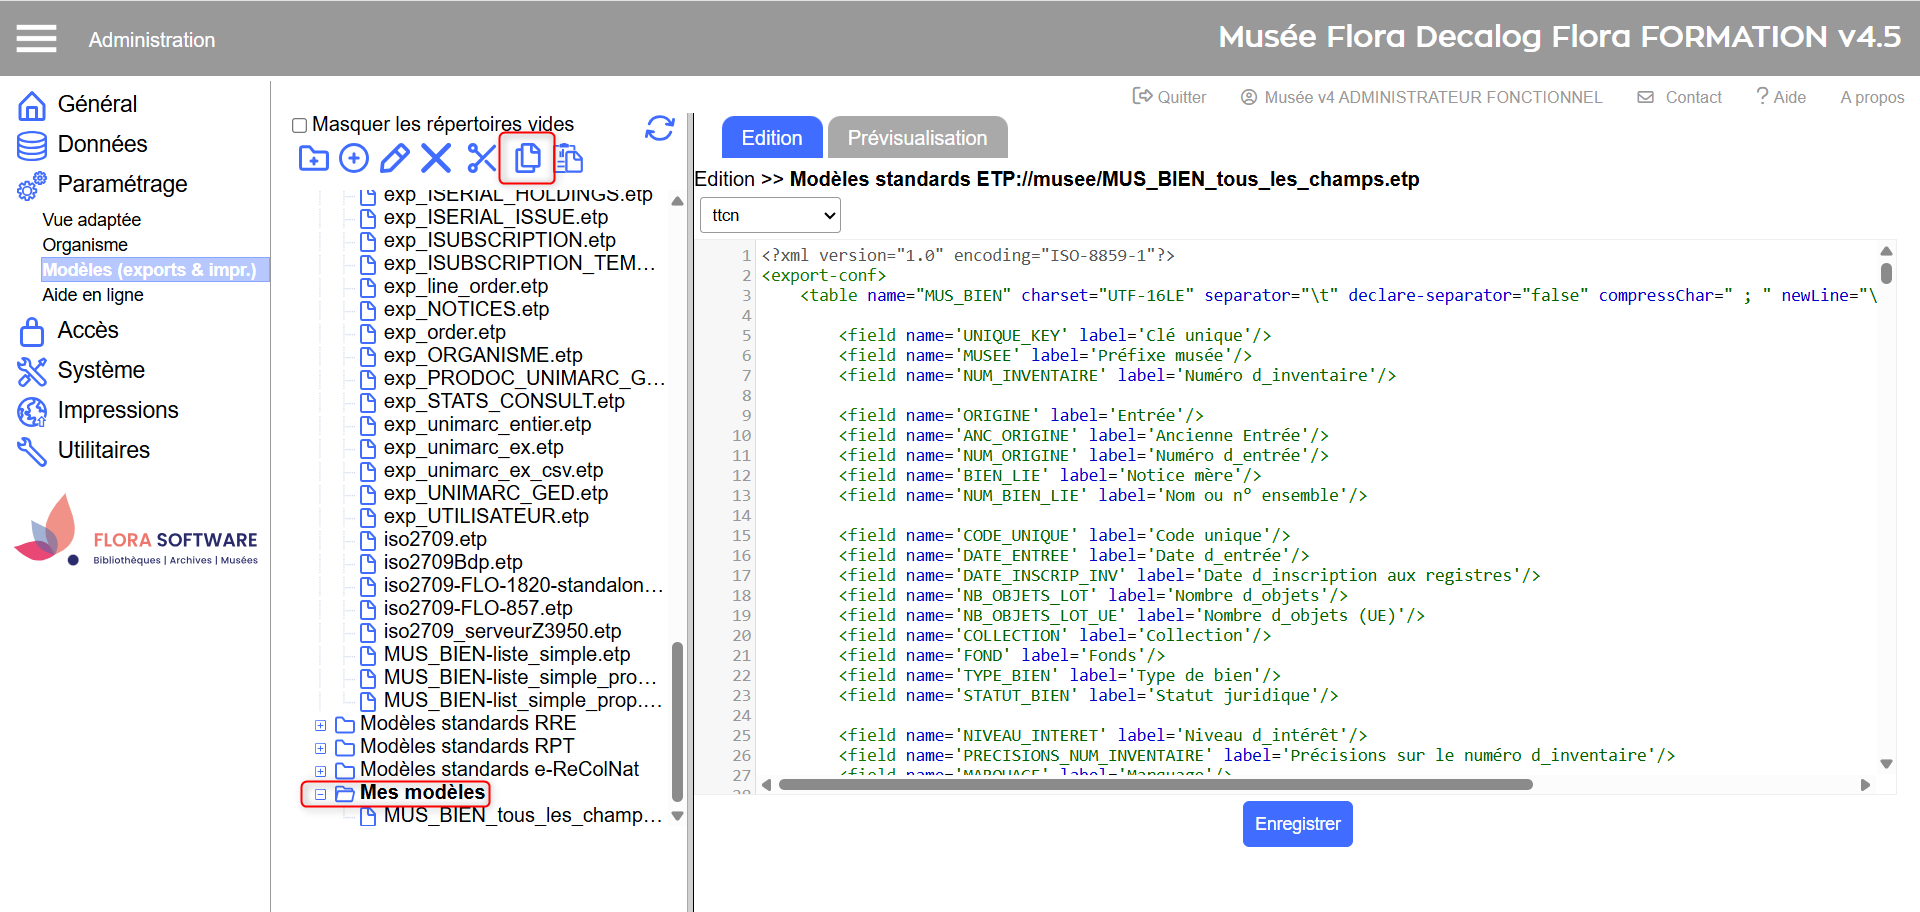Click the add (plus circle) icon
Screen dimensions: 1920x912
(354, 158)
